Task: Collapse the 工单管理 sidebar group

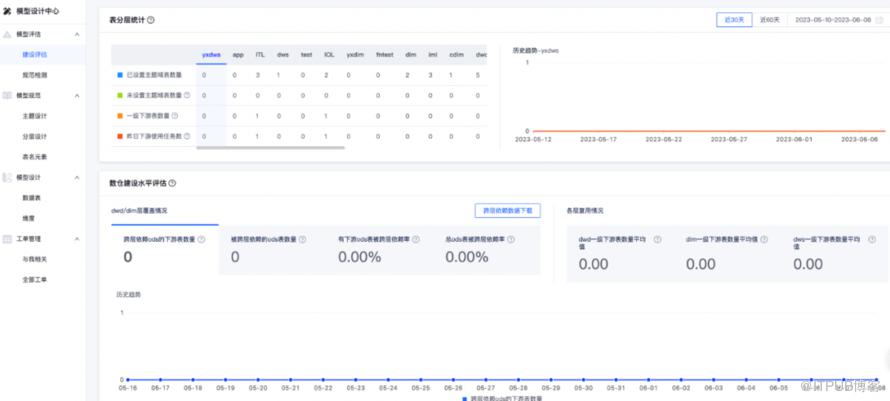Action: point(78,239)
